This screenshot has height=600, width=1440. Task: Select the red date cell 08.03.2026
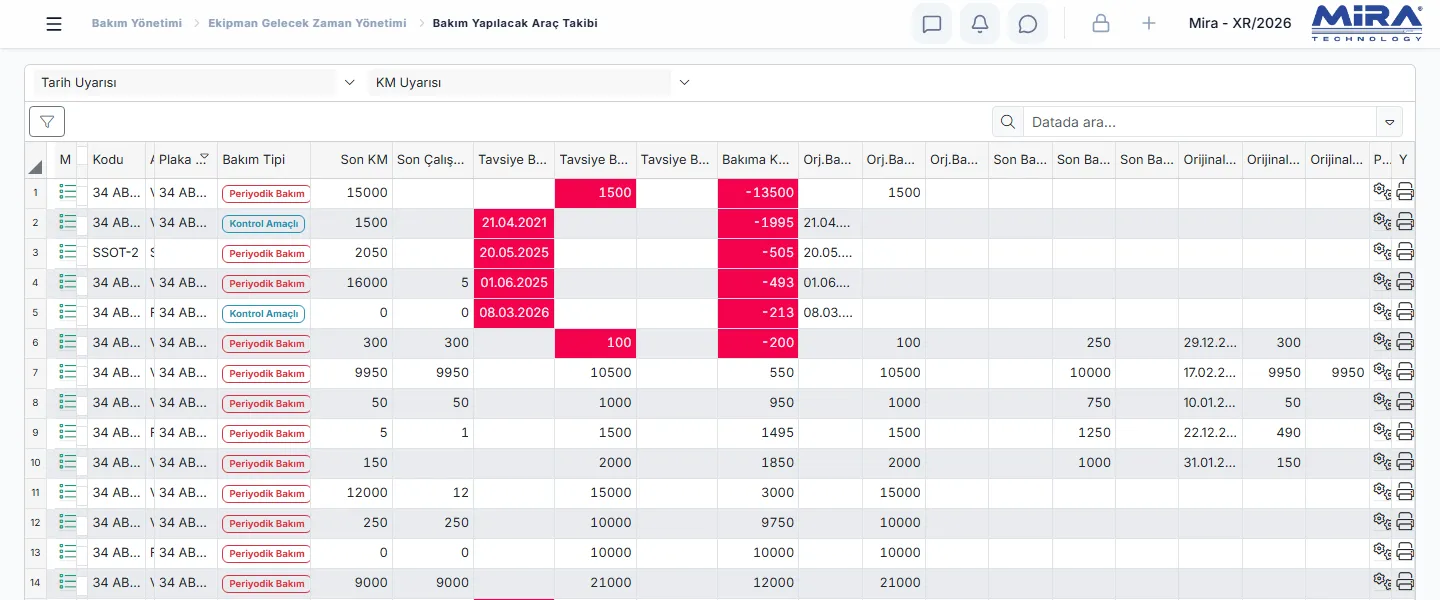click(514, 313)
